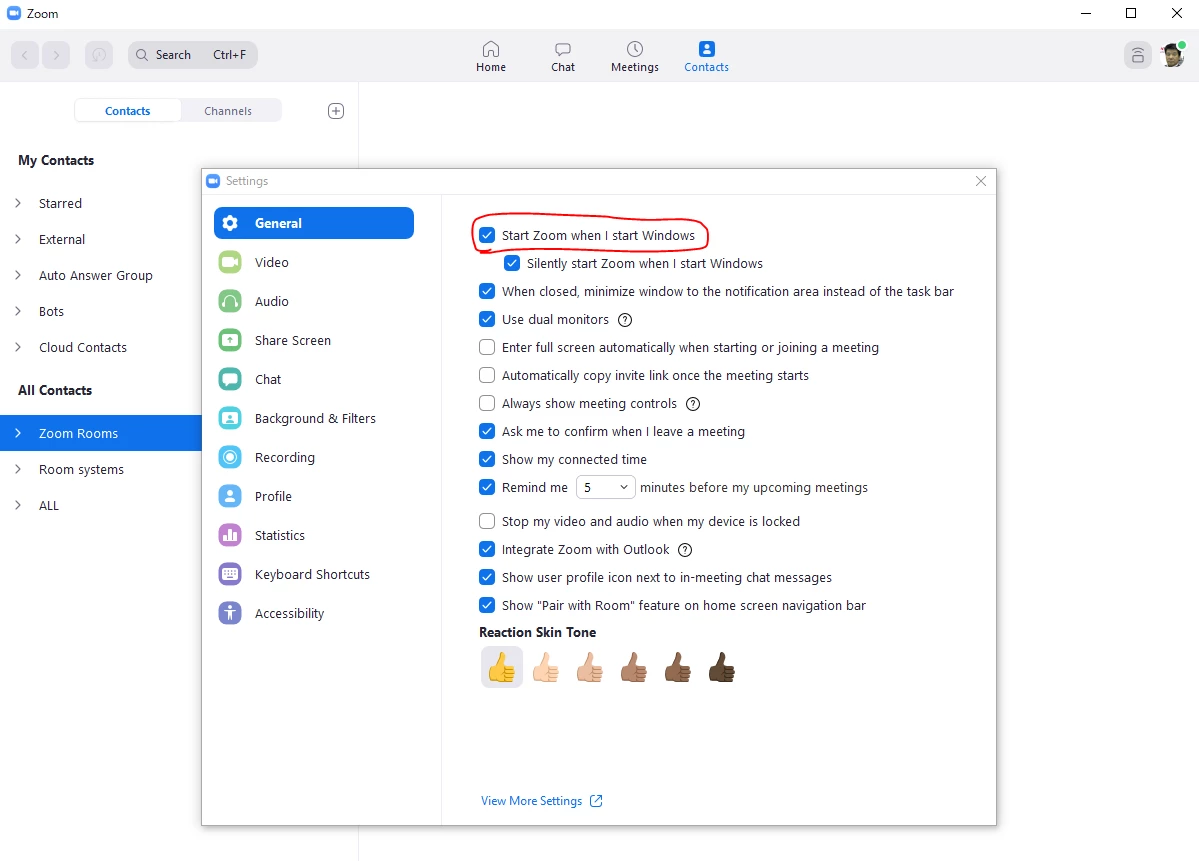Image resolution: width=1199 pixels, height=861 pixels.
Task: Open the user profile avatar menu
Action: pyautogui.click(x=1173, y=55)
